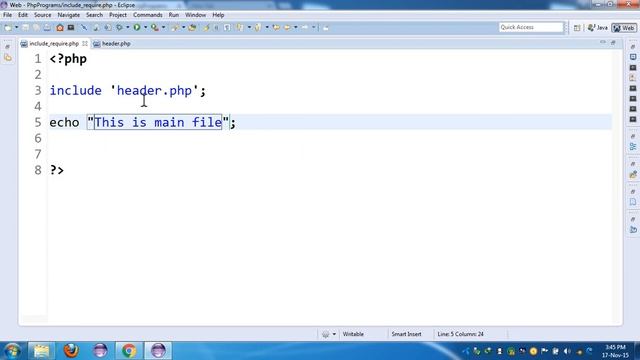Maximize the editor area

point(613,42)
